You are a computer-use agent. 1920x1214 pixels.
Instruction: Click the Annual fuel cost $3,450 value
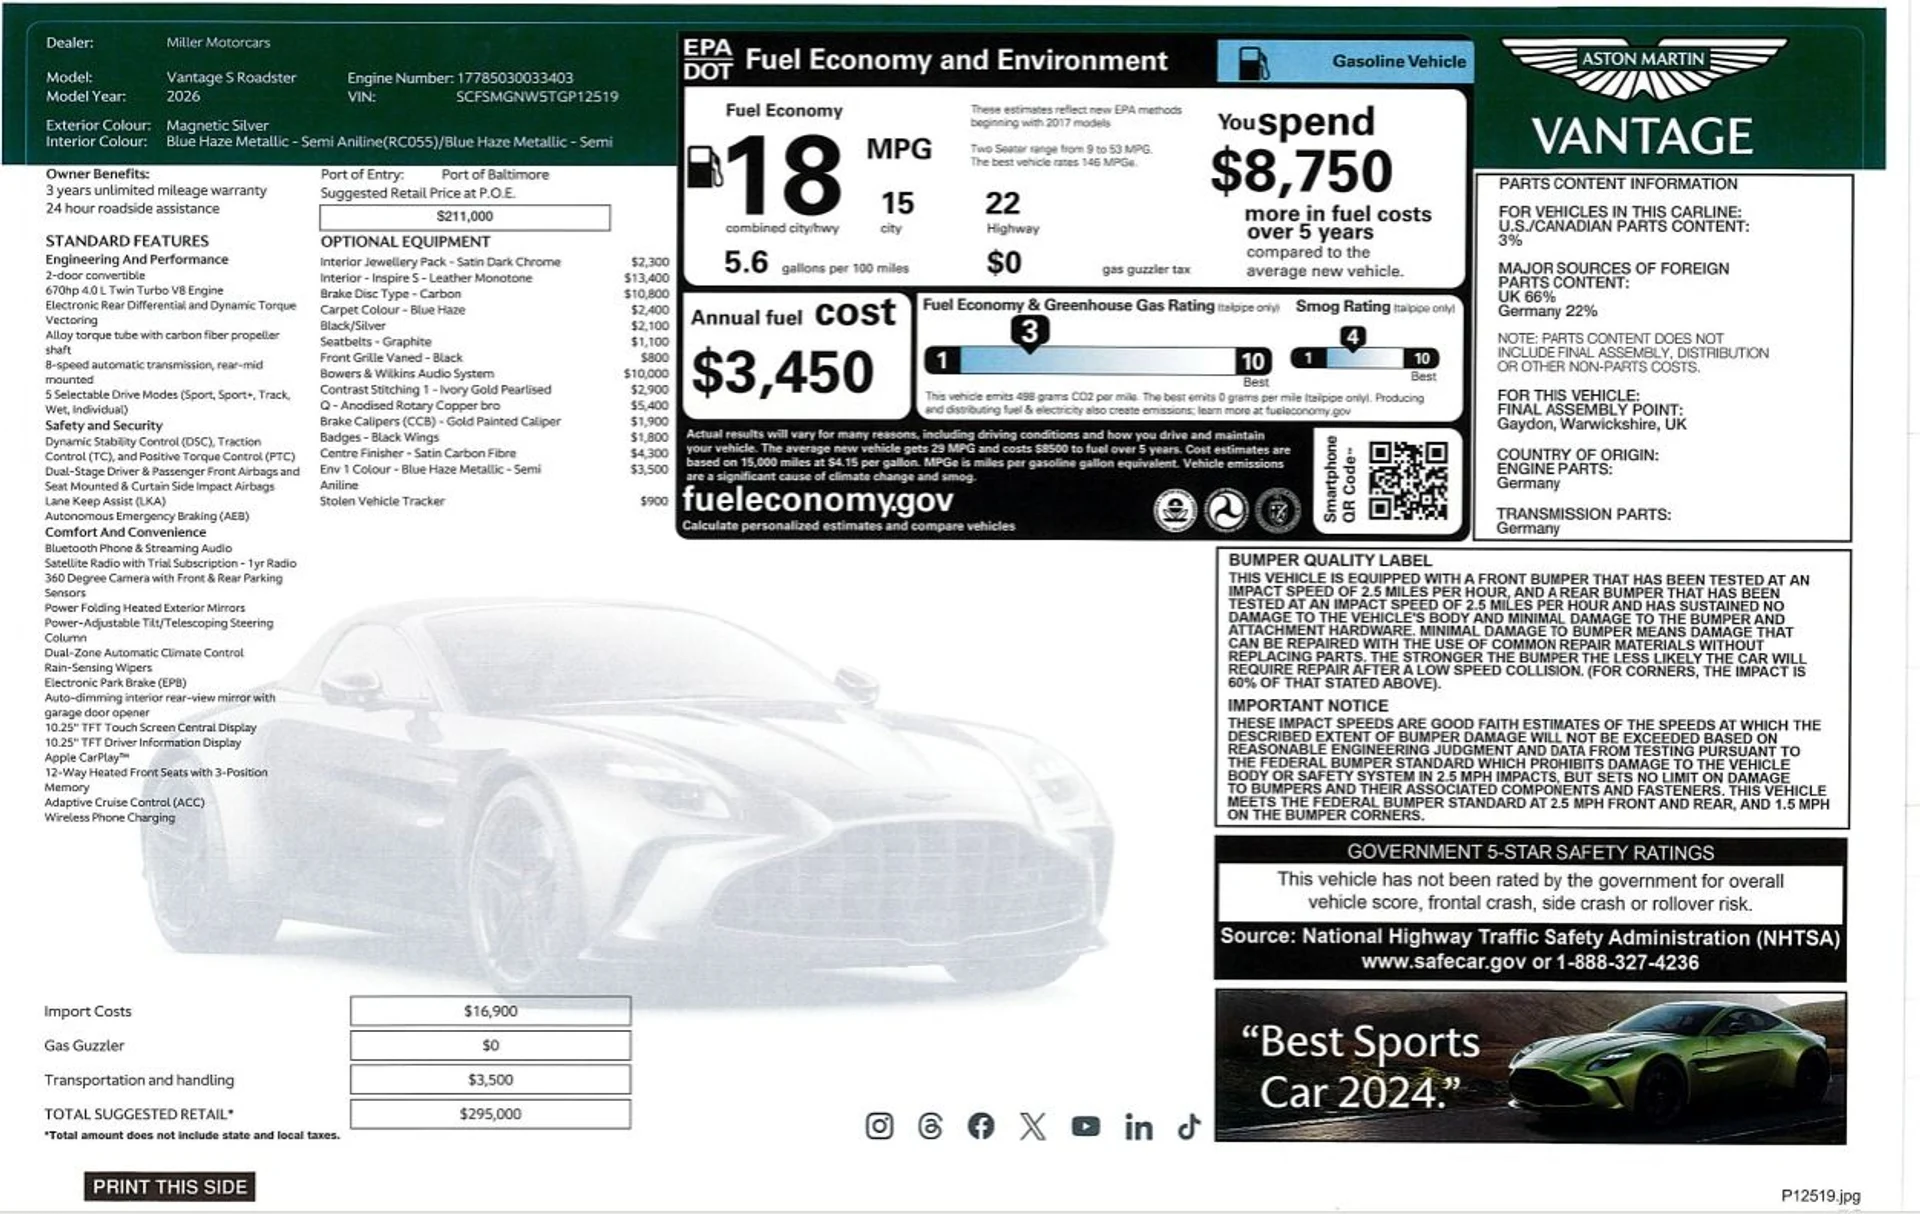point(783,372)
